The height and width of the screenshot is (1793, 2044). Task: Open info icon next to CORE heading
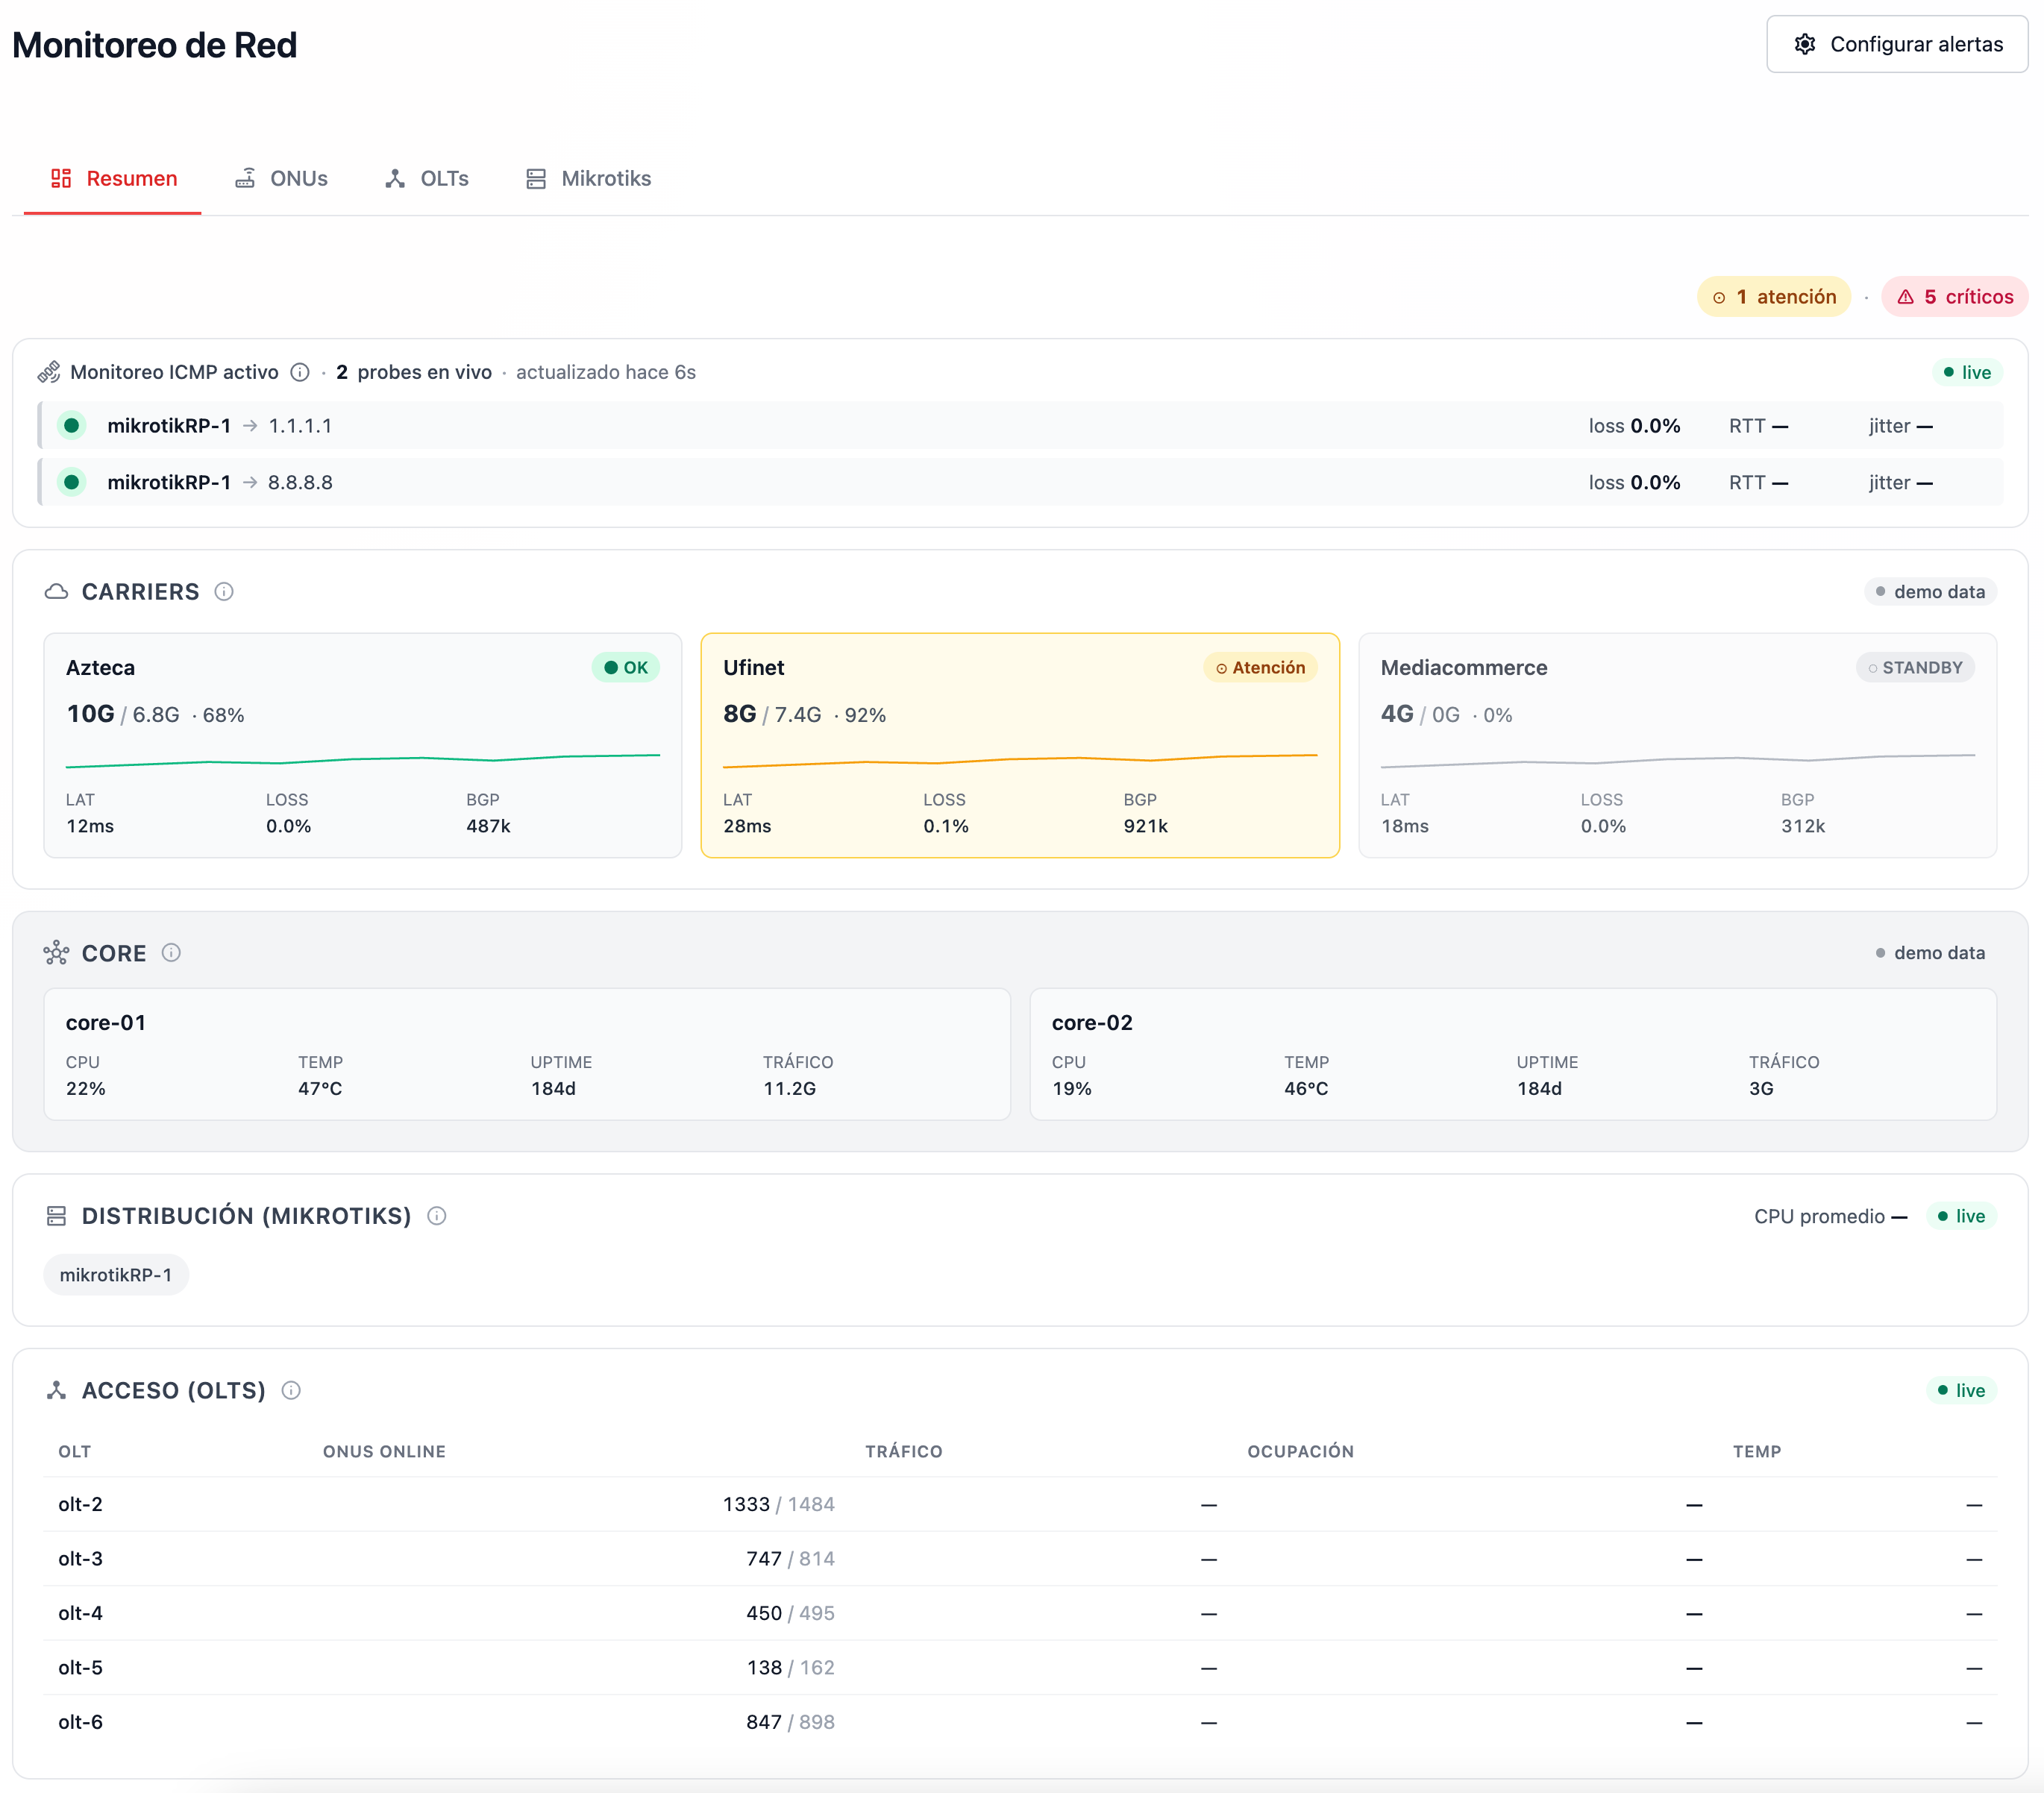(x=171, y=952)
